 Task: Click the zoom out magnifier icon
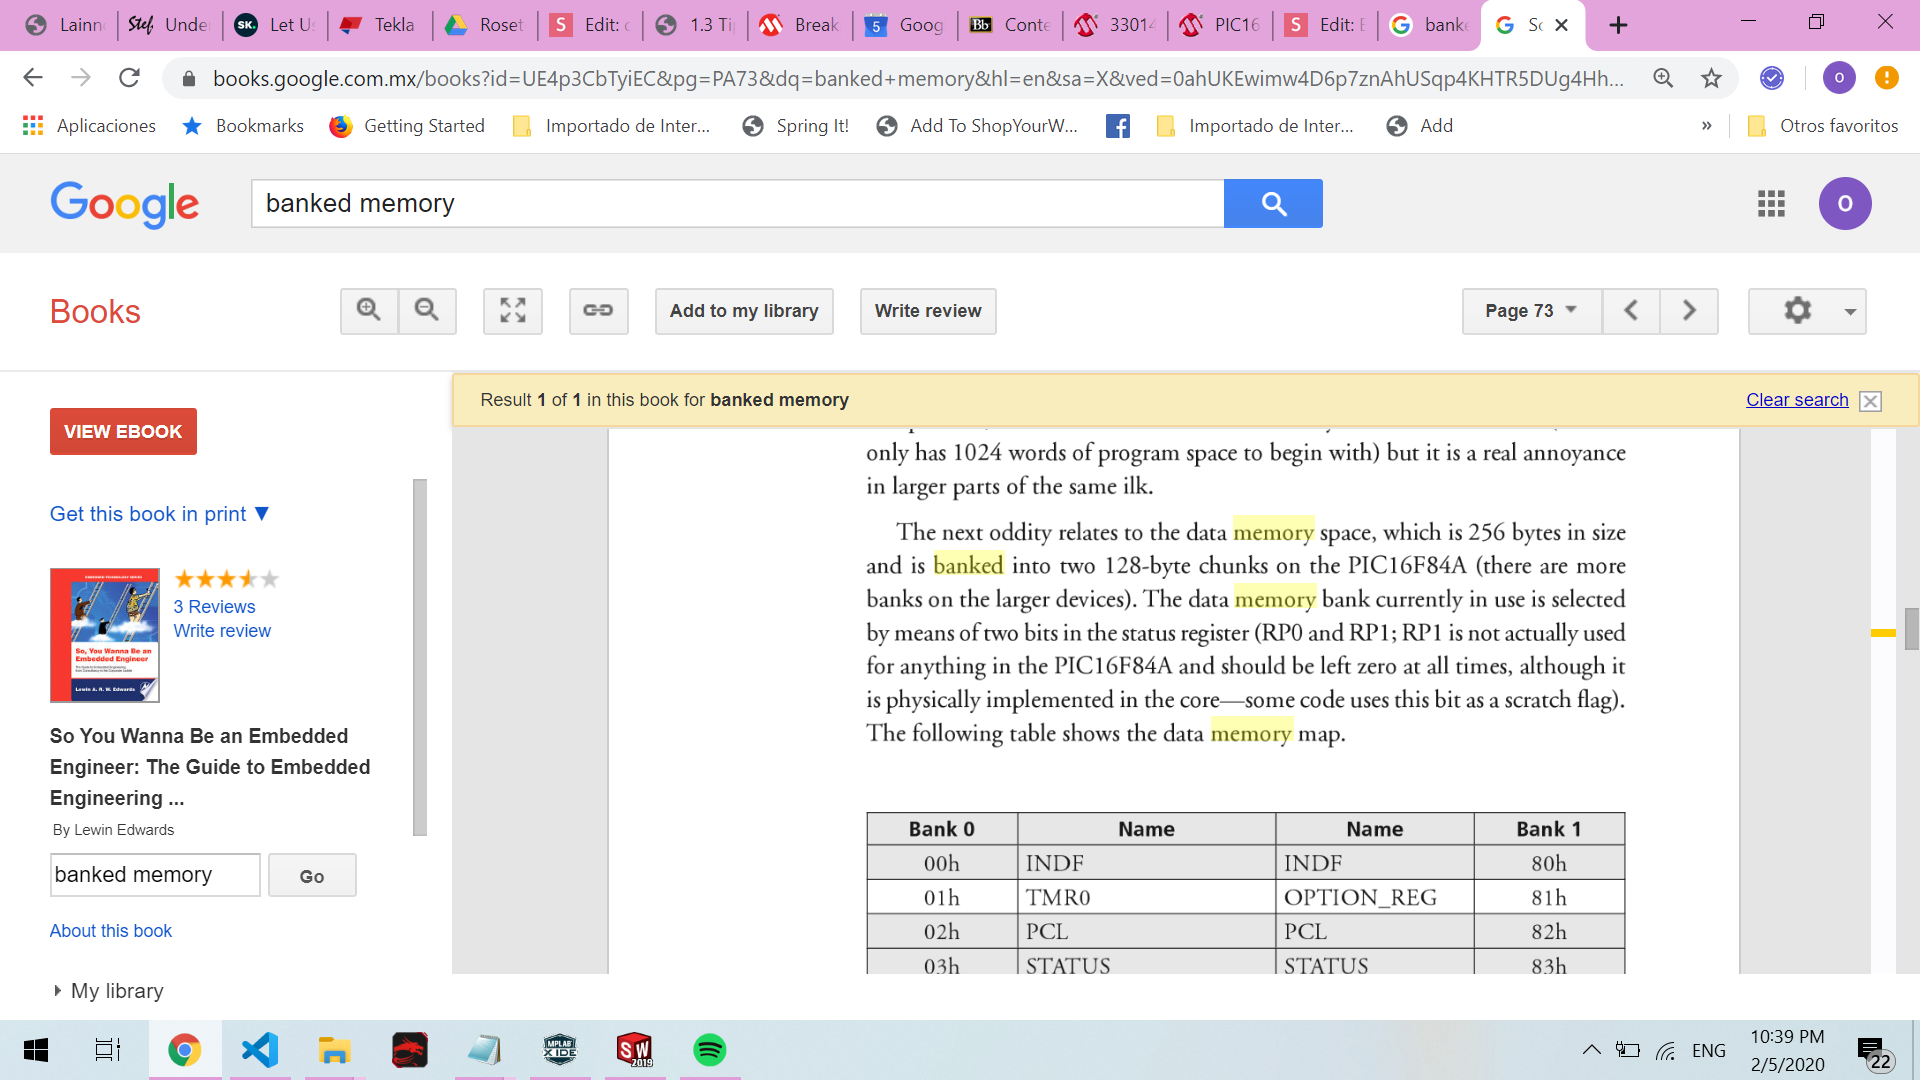427,311
